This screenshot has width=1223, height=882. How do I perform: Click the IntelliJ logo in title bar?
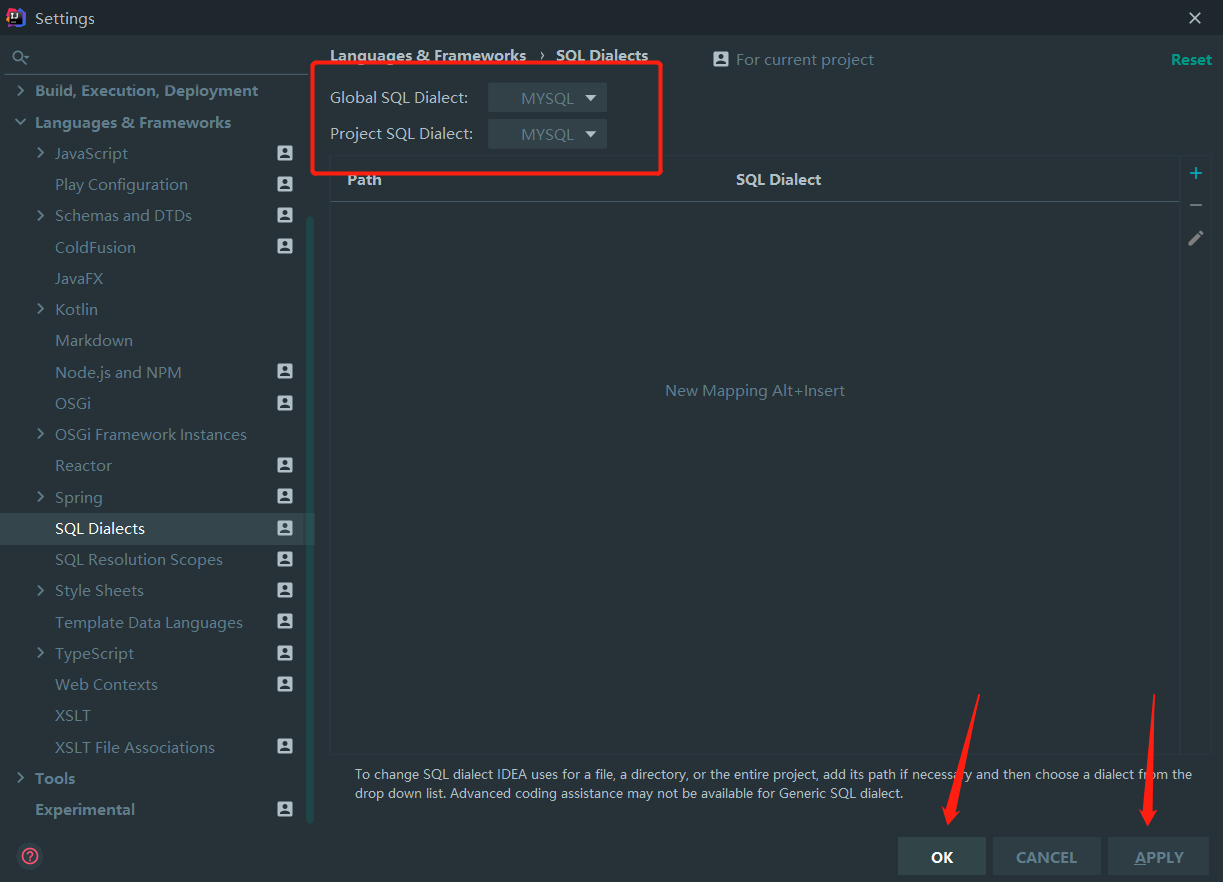click(x=16, y=17)
